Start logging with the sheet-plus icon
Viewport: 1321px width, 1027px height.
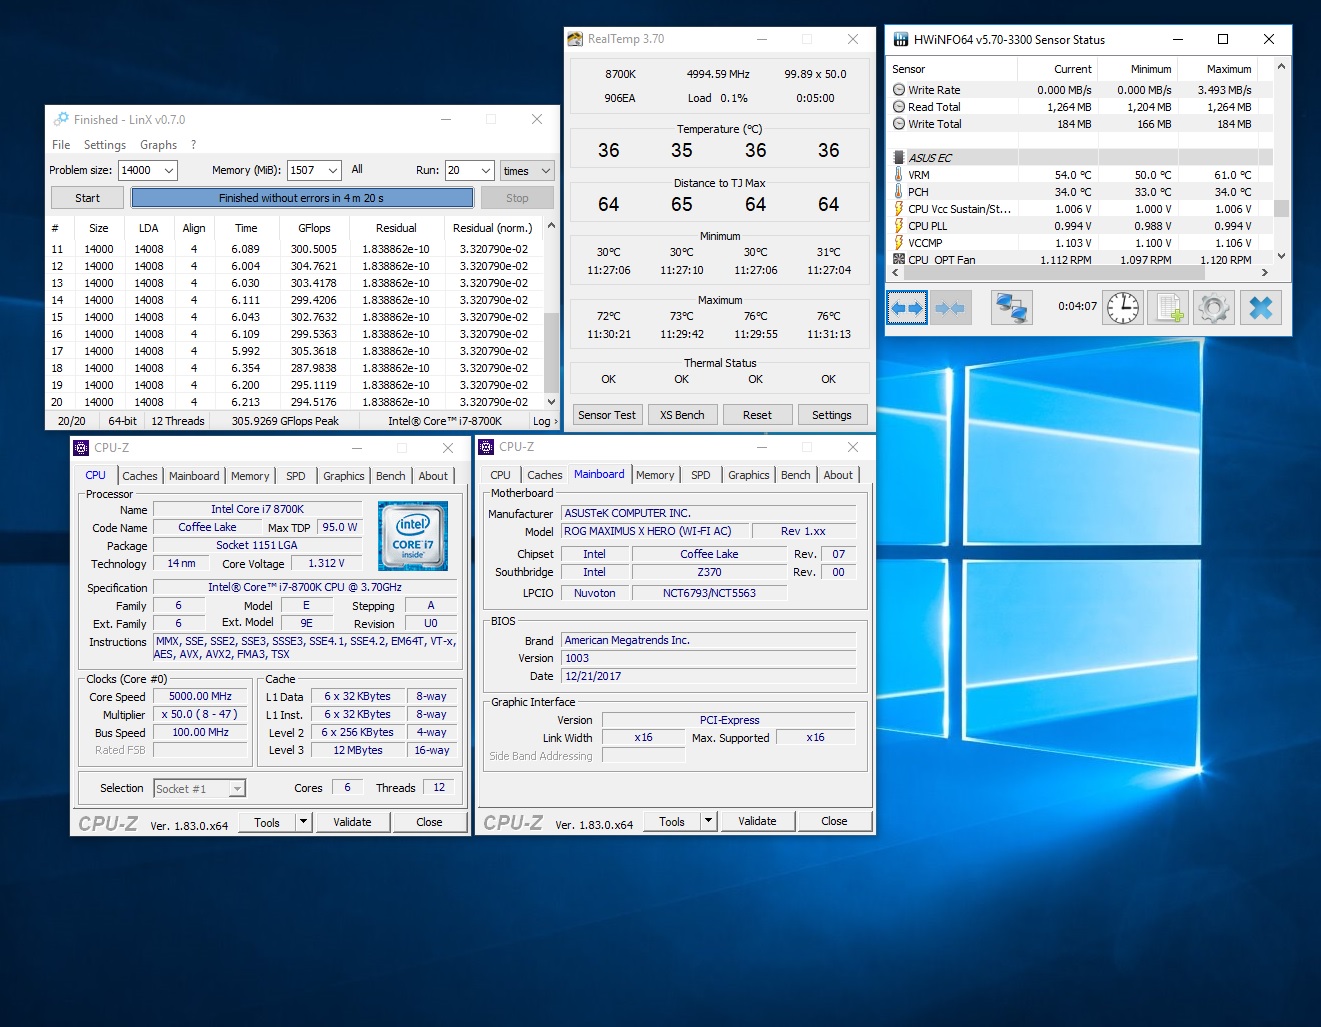[1168, 308]
